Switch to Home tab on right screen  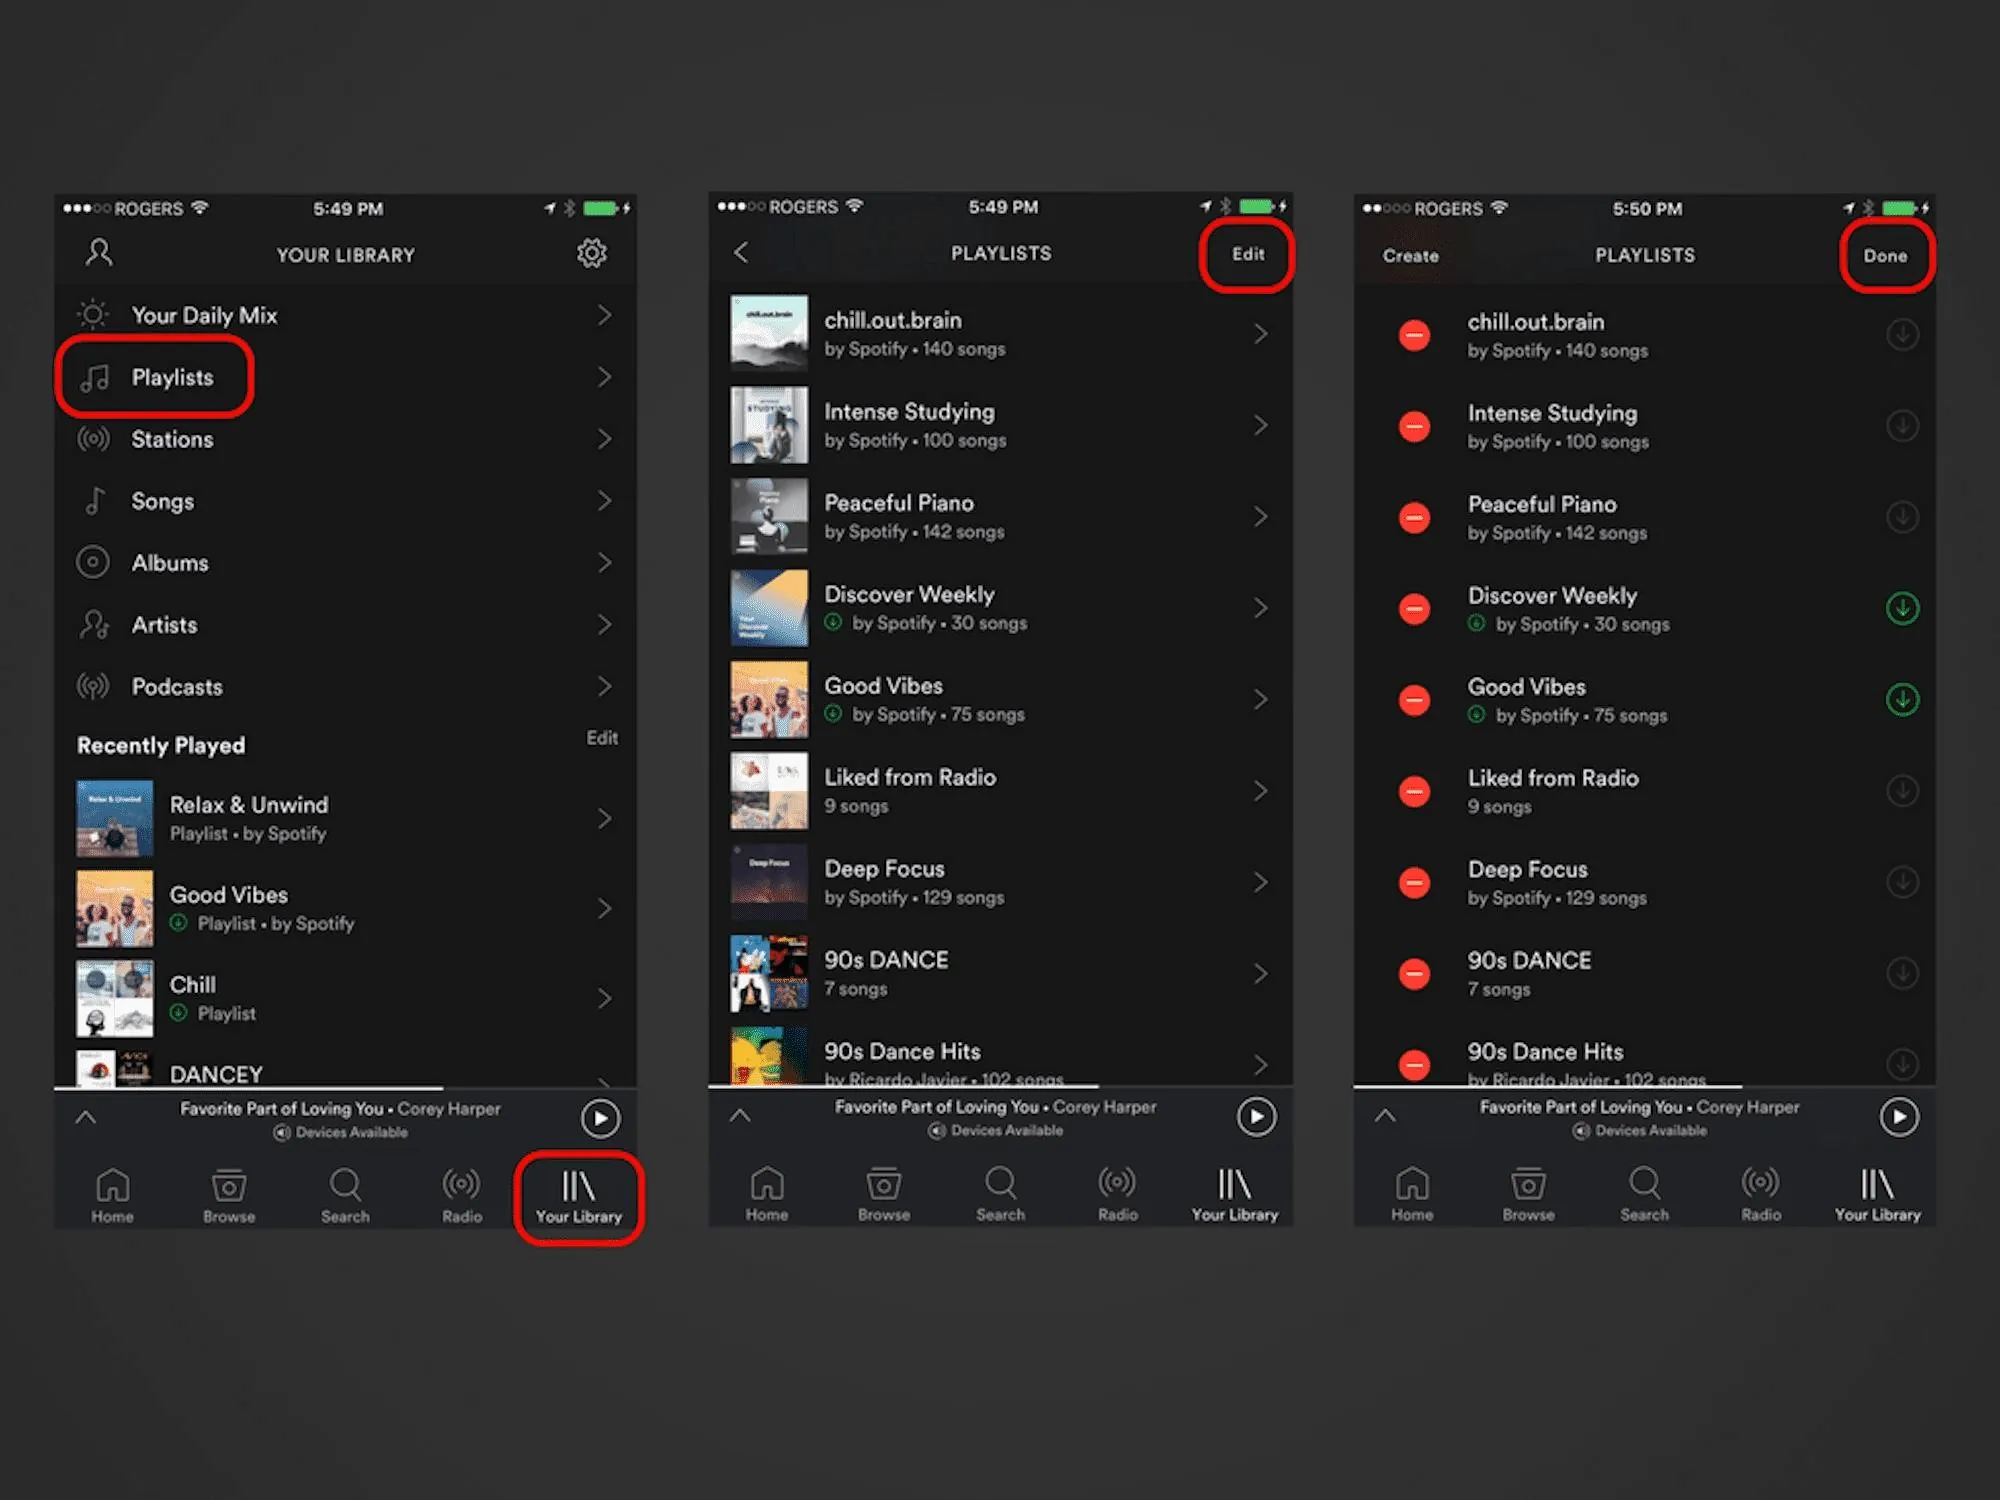point(1412,1194)
